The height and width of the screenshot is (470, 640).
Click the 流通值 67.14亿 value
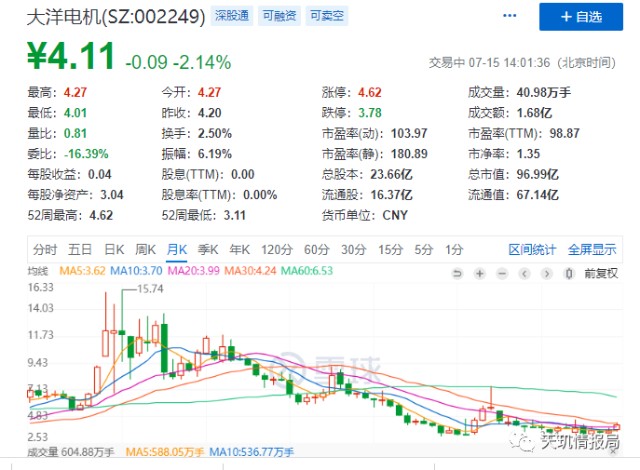538,195
